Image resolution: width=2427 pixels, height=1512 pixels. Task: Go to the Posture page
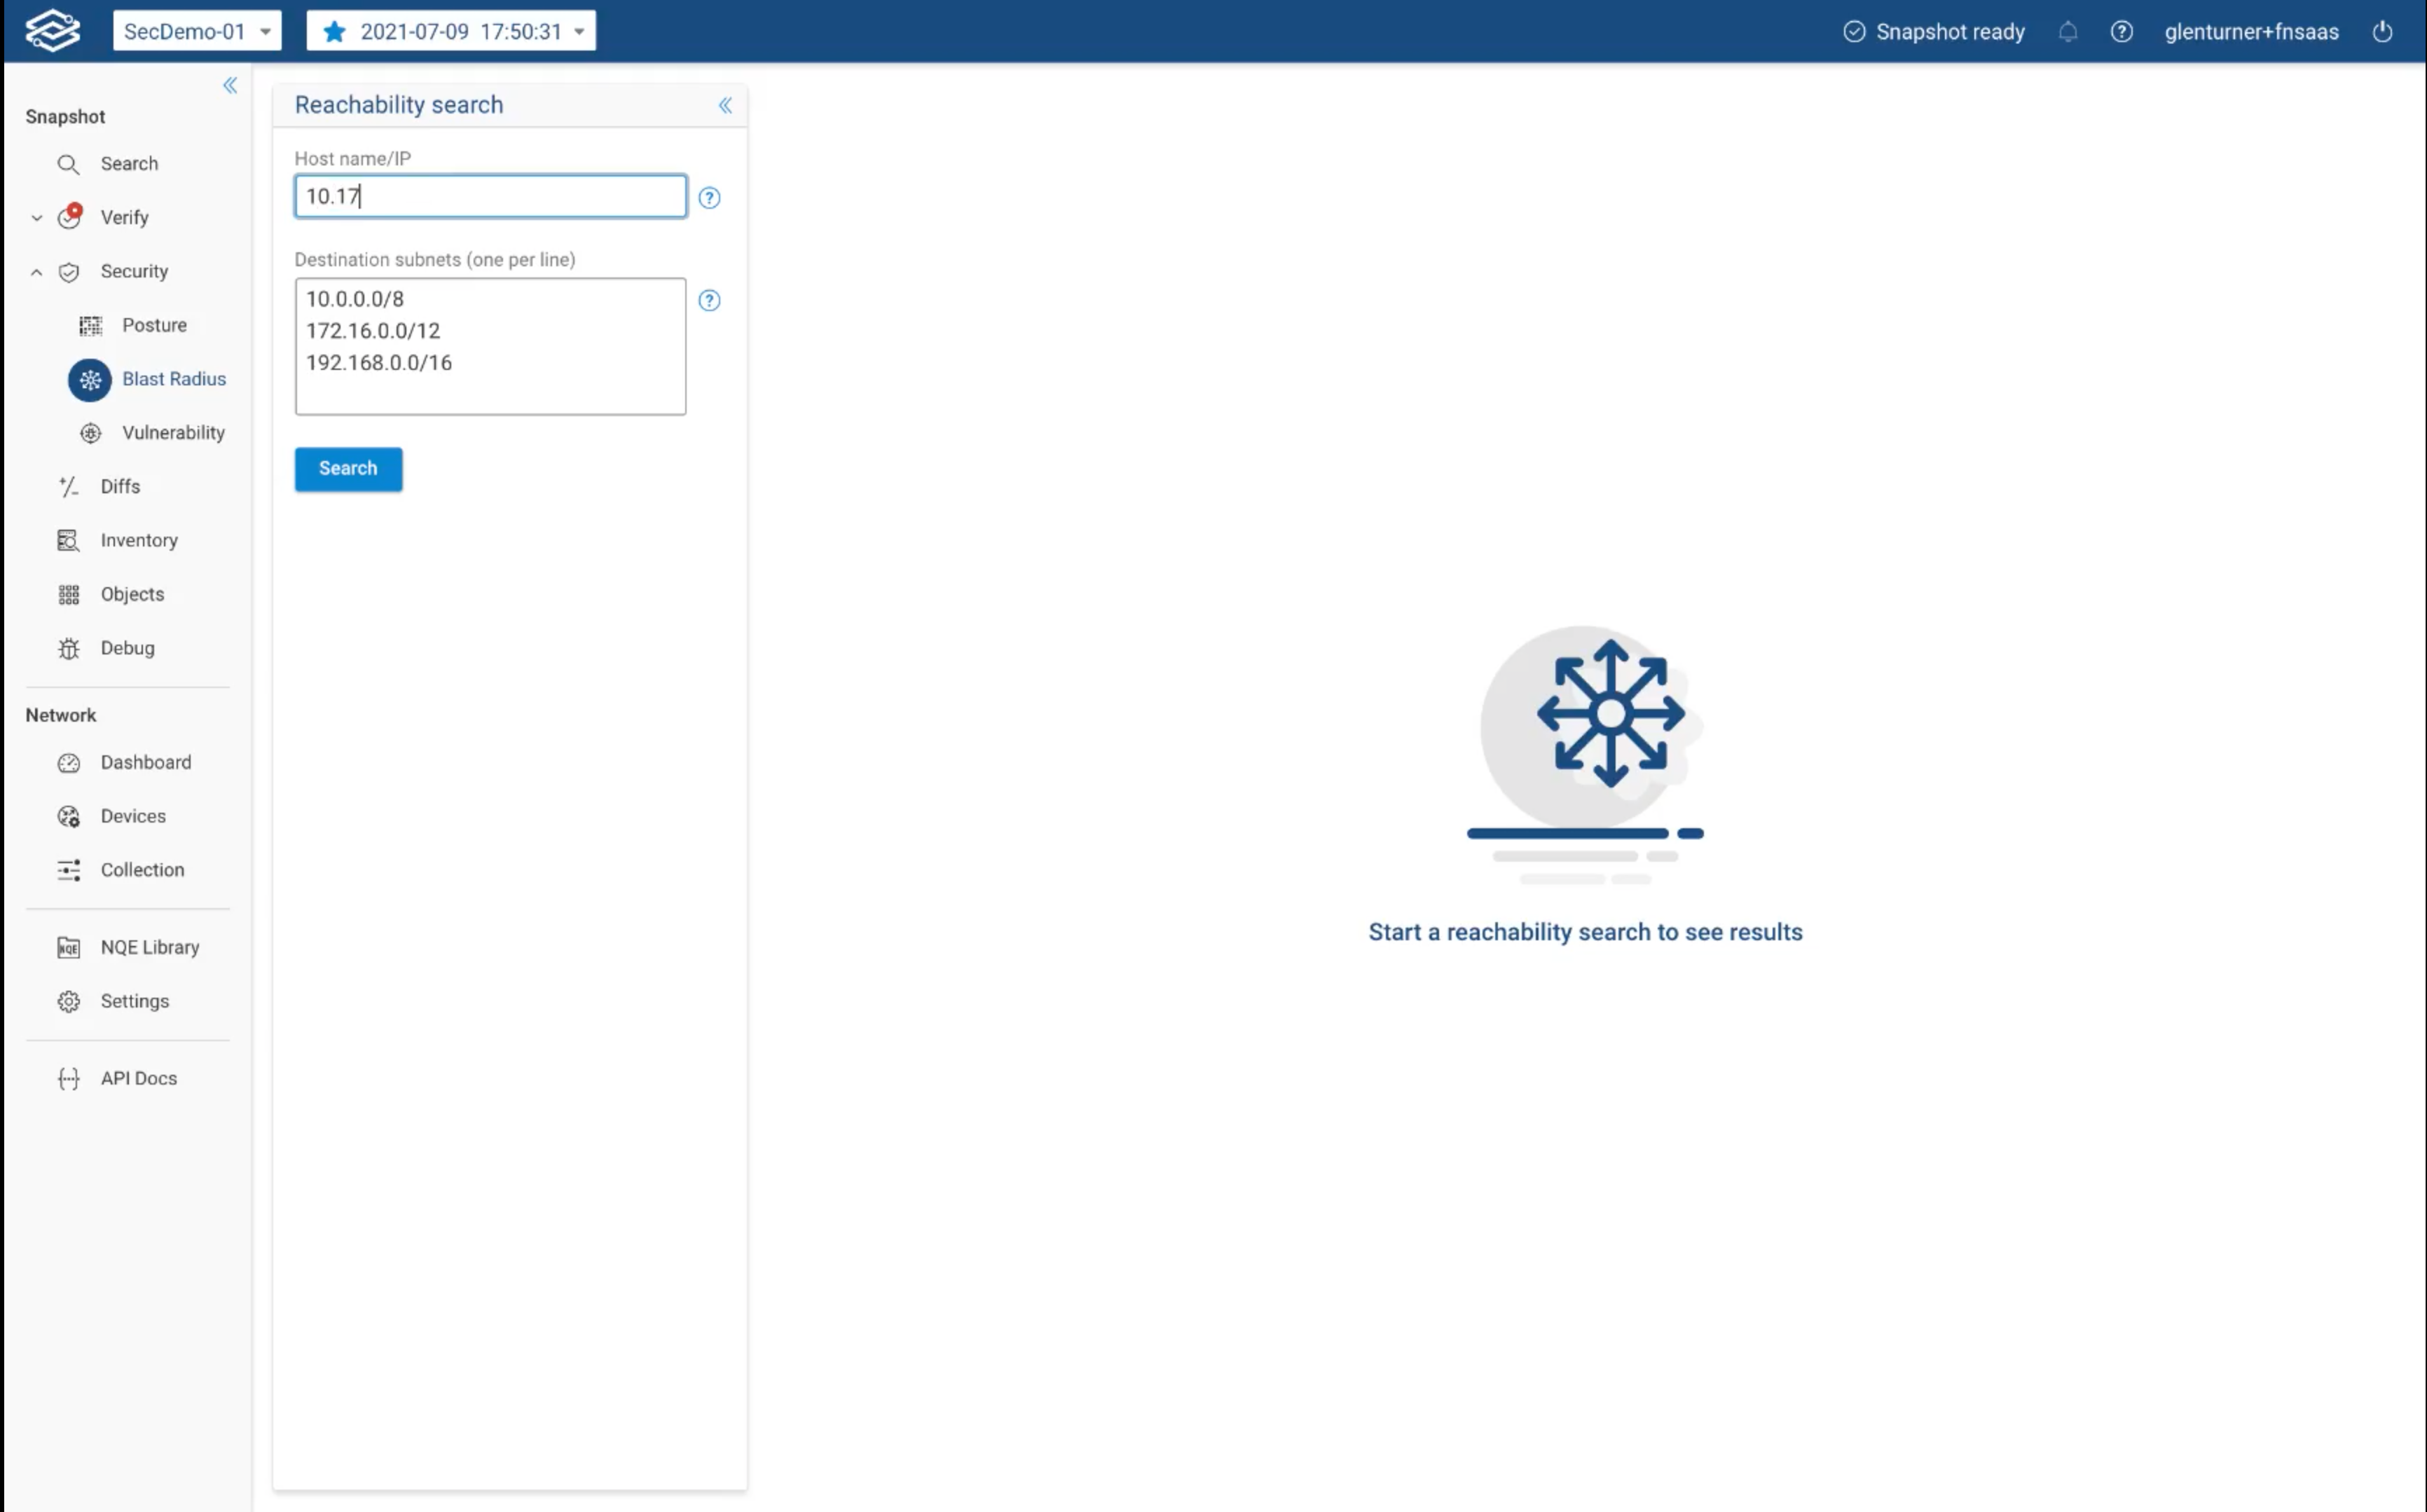tap(153, 325)
